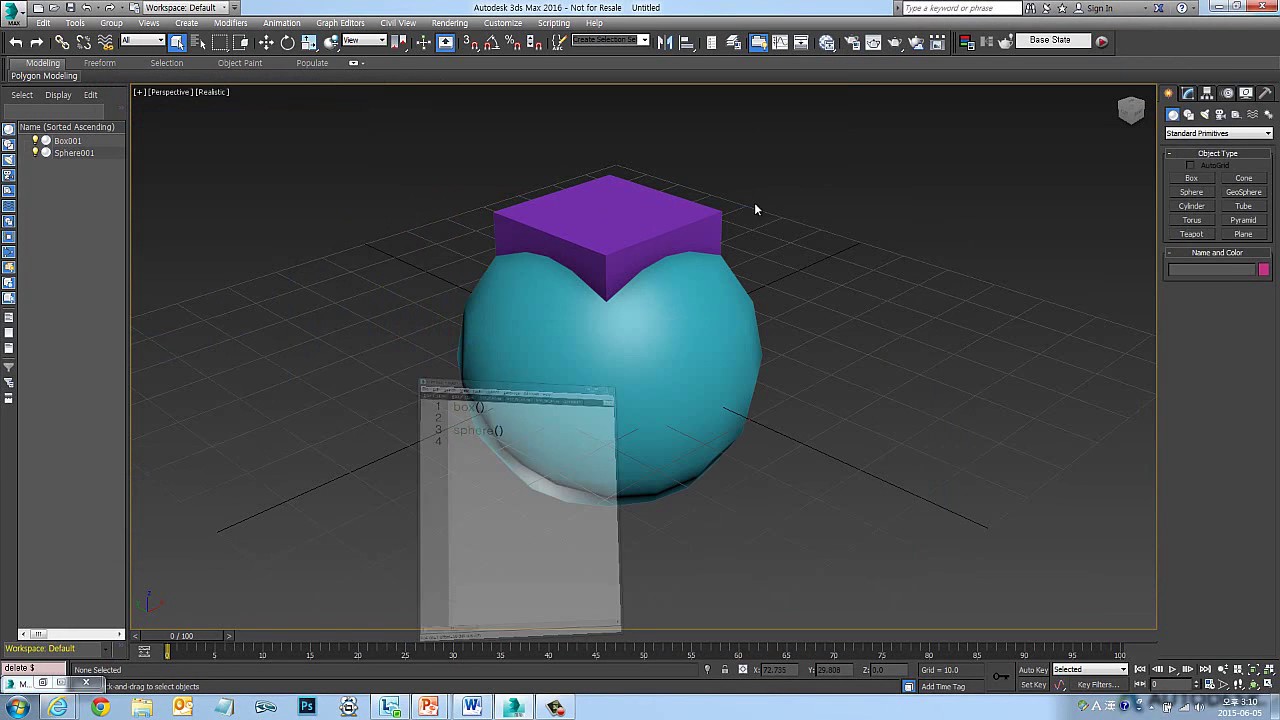Open the Scripting menu
This screenshot has height=720, width=1280.
pyautogui.click(x=554, y=23)
